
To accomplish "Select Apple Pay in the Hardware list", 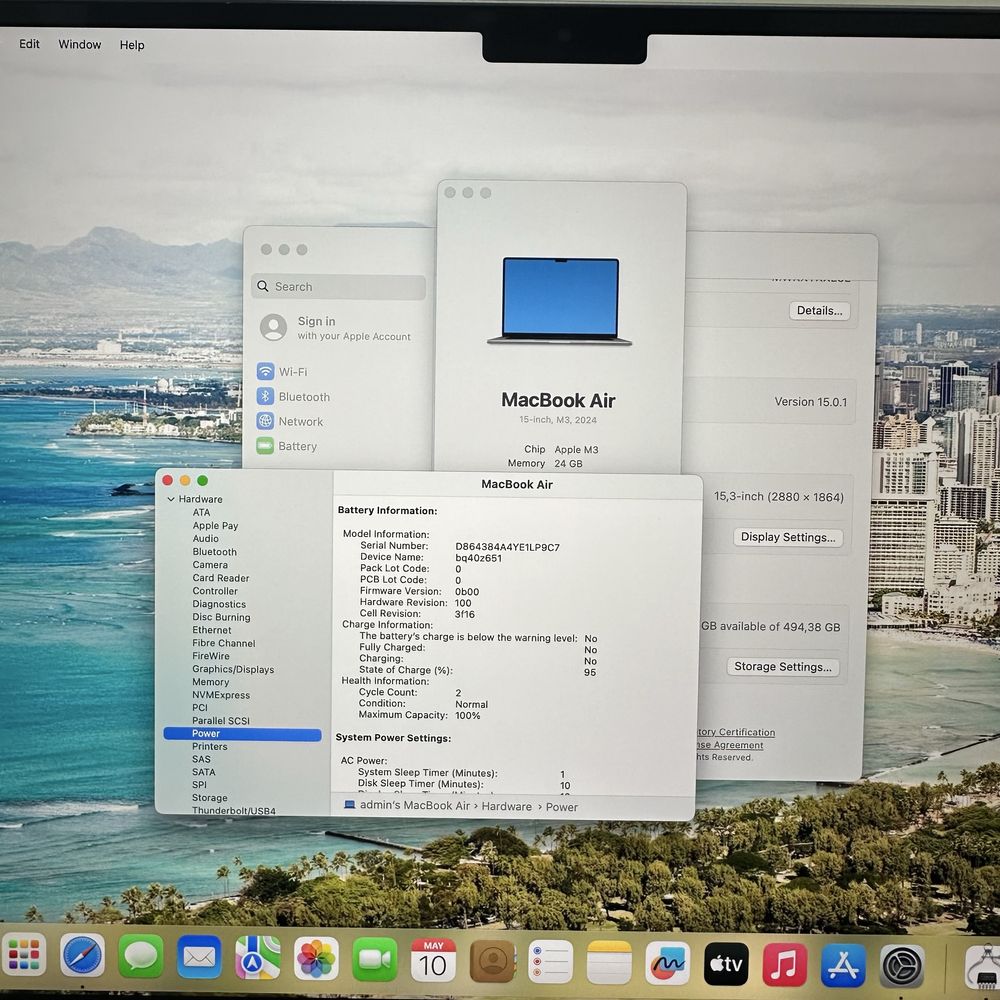I will point(215,526).
